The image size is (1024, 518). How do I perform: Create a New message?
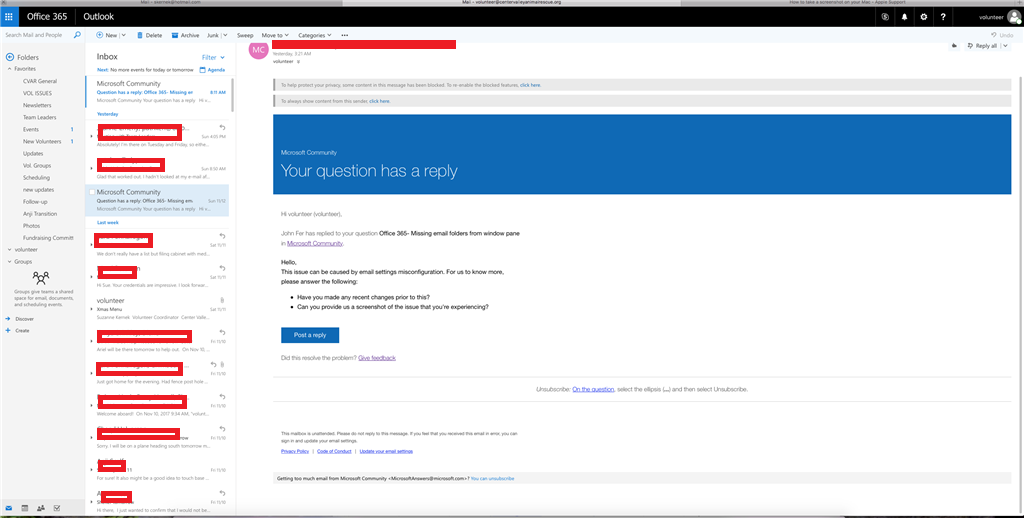pos(106,35)
